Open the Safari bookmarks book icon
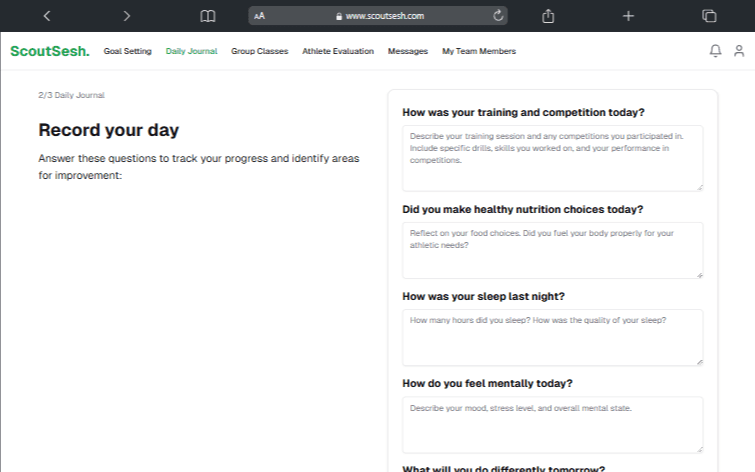 [x=207, y=16]
